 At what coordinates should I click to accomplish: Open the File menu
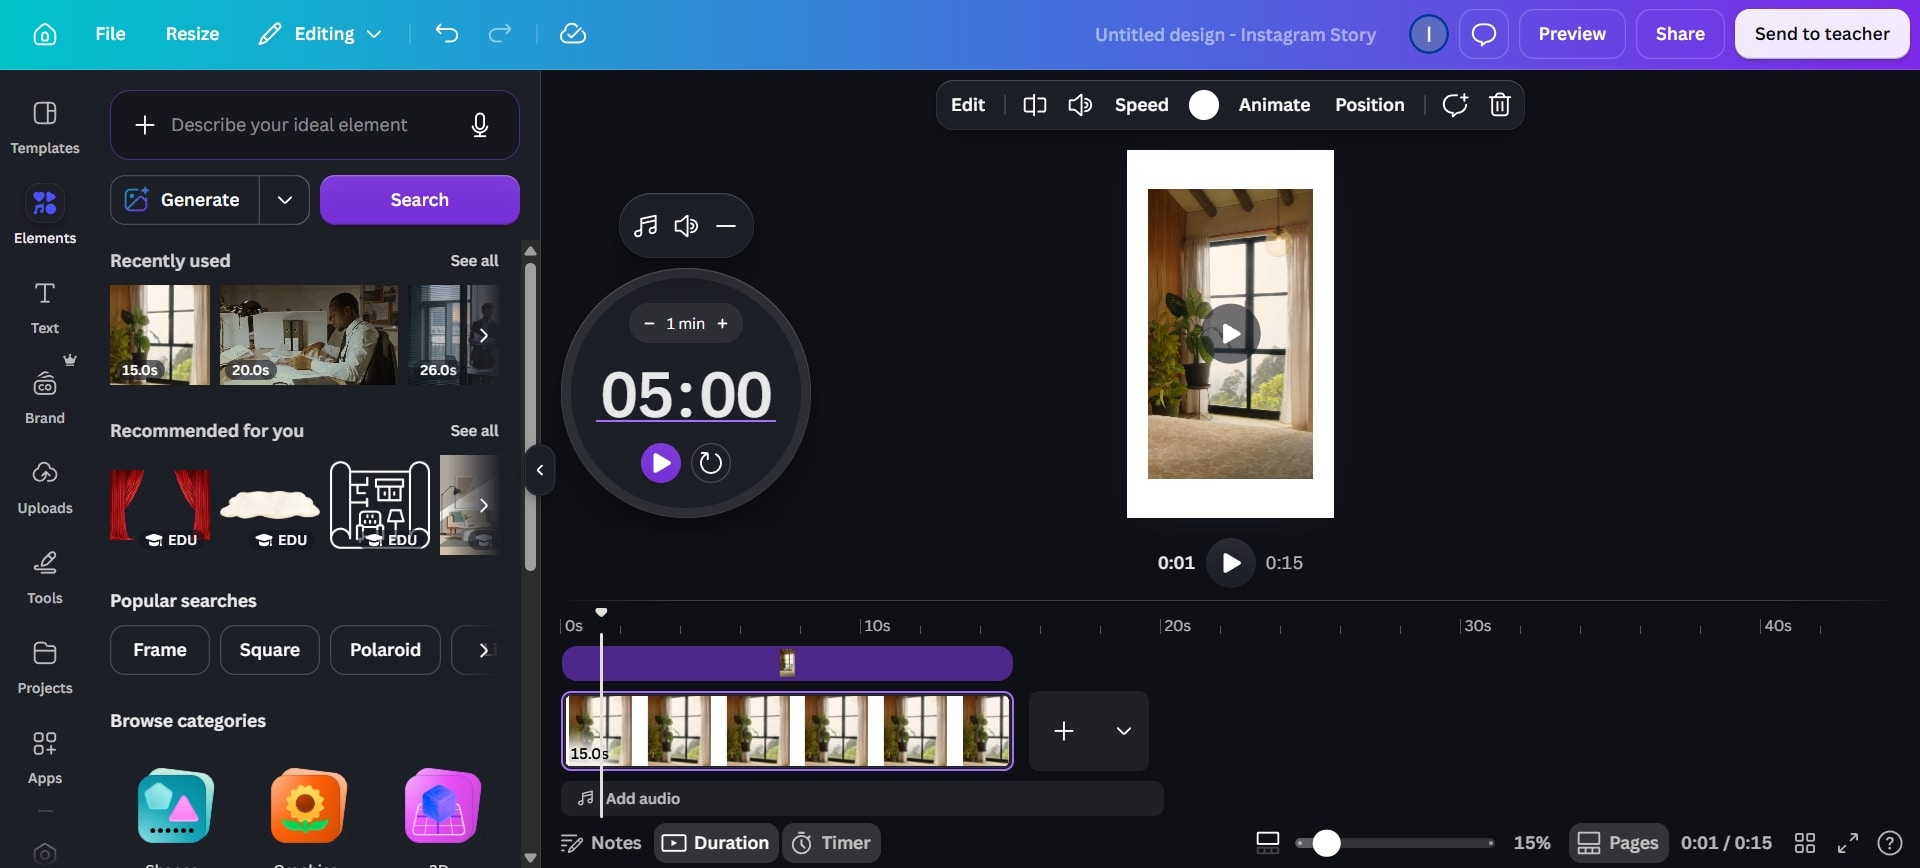(110, 34)
